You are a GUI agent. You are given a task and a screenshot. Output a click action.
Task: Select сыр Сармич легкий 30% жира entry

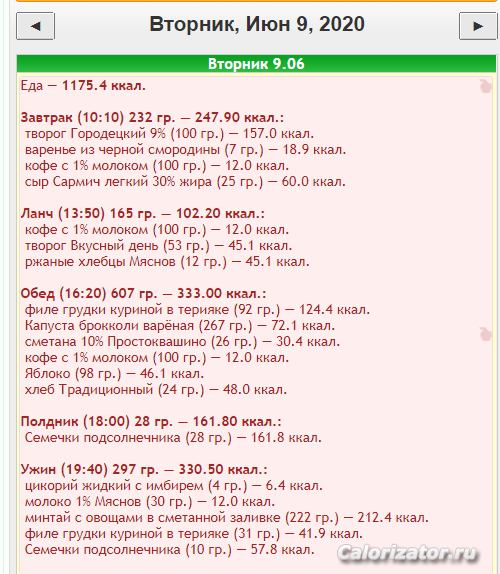click(185, 182)
